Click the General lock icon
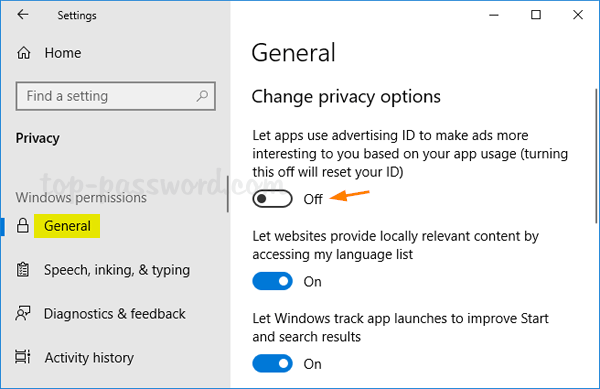This screenshot has width=600, height=389. click(23, 226)
